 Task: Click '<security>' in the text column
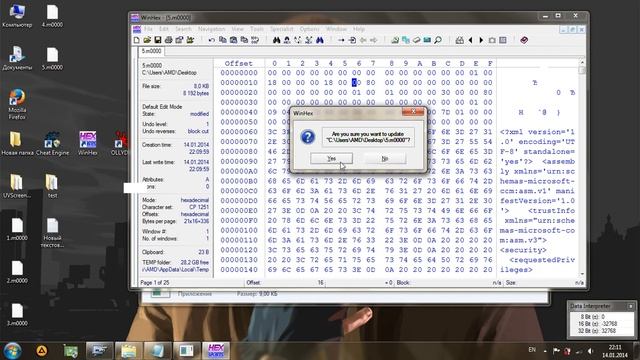[x=523, y=250]
